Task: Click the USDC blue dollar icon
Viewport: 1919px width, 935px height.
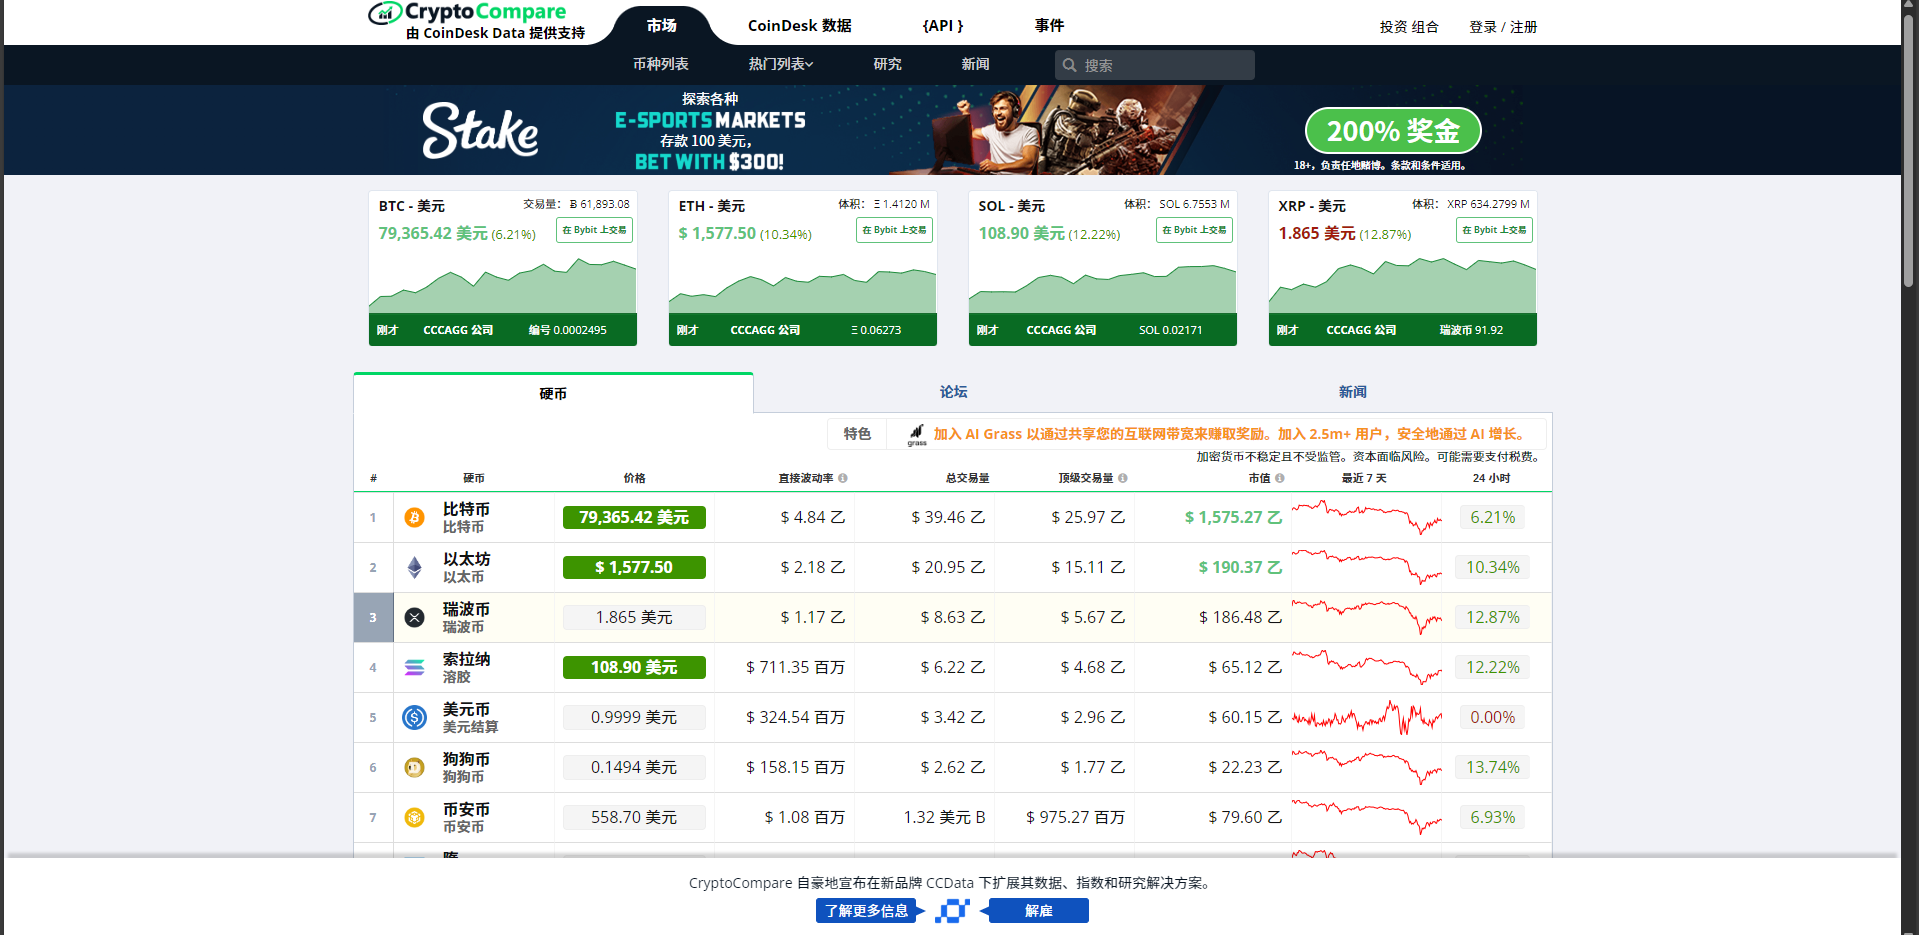Action: point(414,718)
